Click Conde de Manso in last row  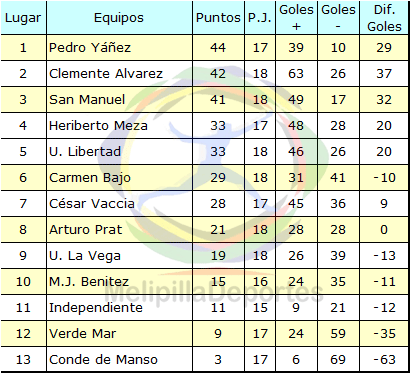coord(103,360)
